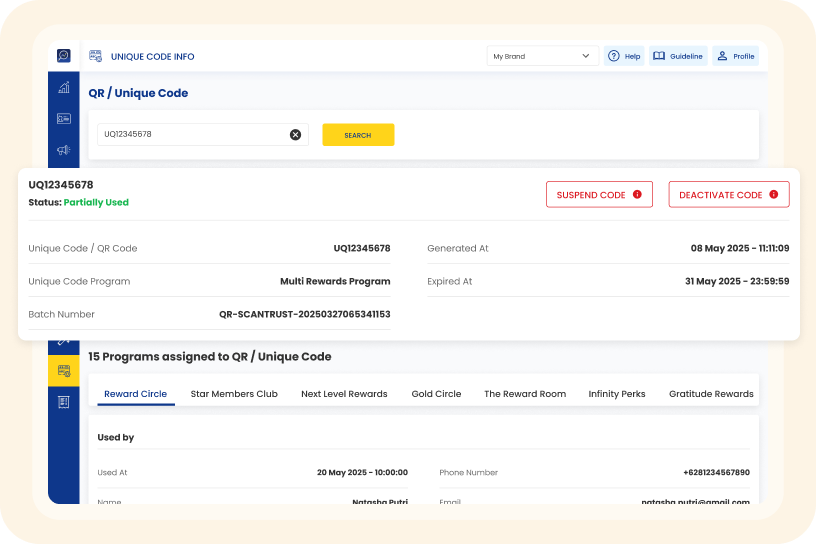The image size is (816, 544).
Task: Switch to Gratitude Rewards tab
Action: click(x=711, y=394)
